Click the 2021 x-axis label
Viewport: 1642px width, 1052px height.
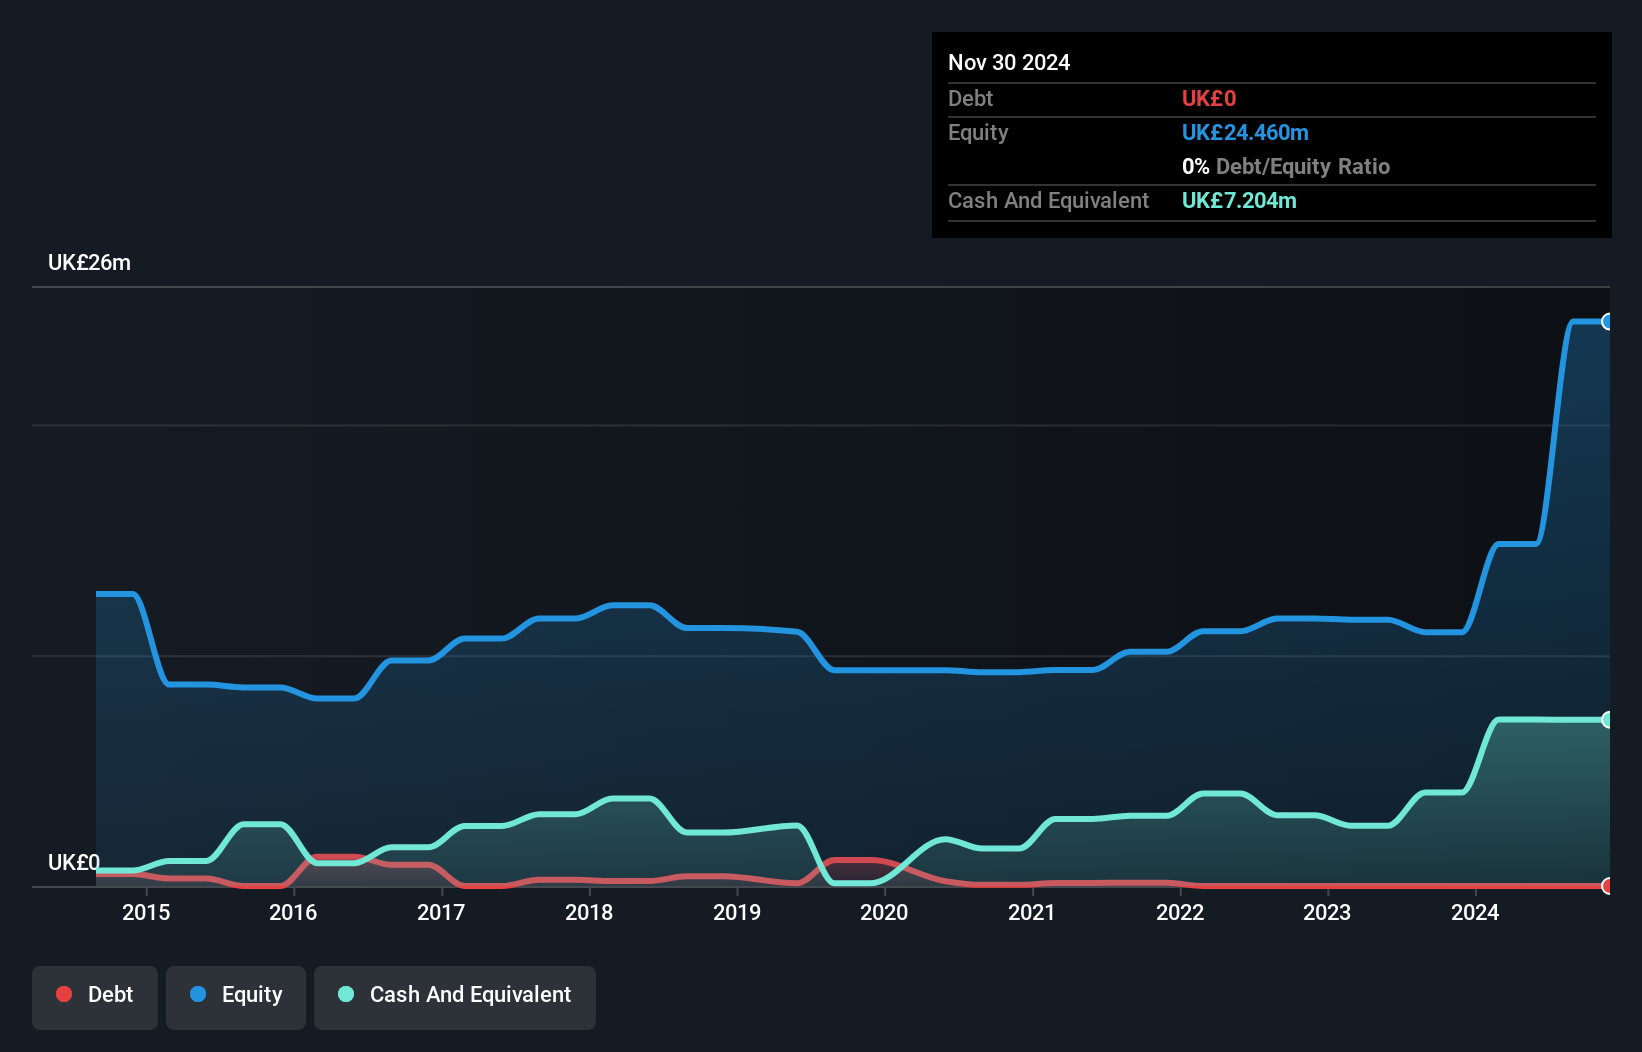coord(1032,912)
